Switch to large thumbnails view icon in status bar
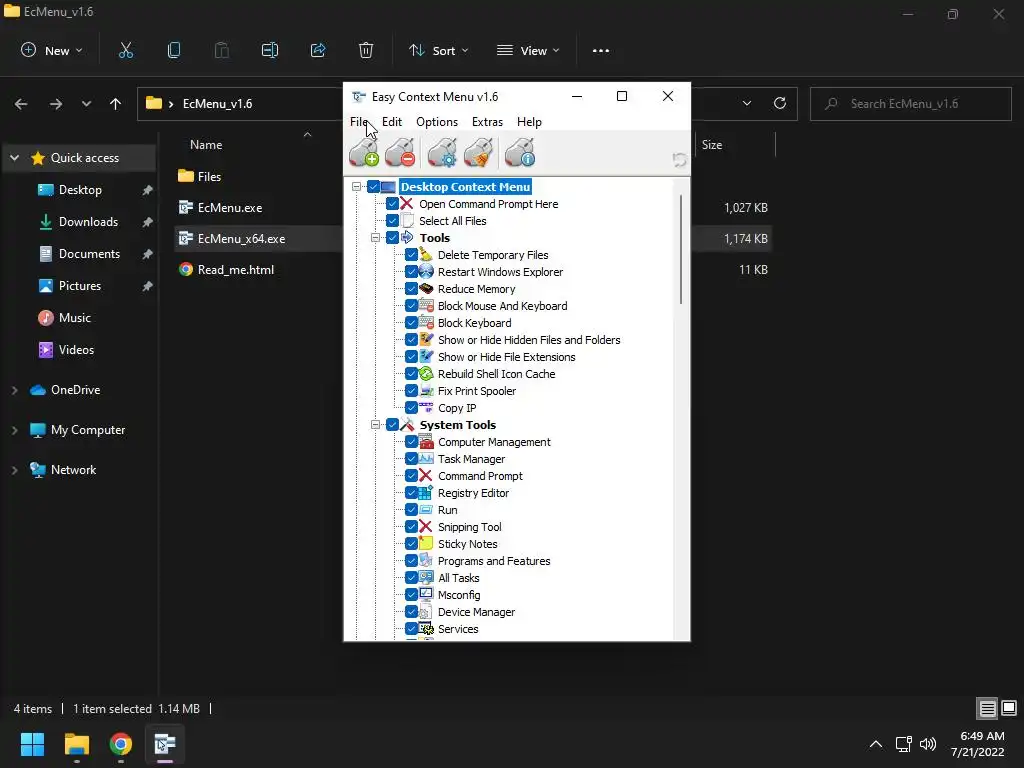 tap(1009, 708)
